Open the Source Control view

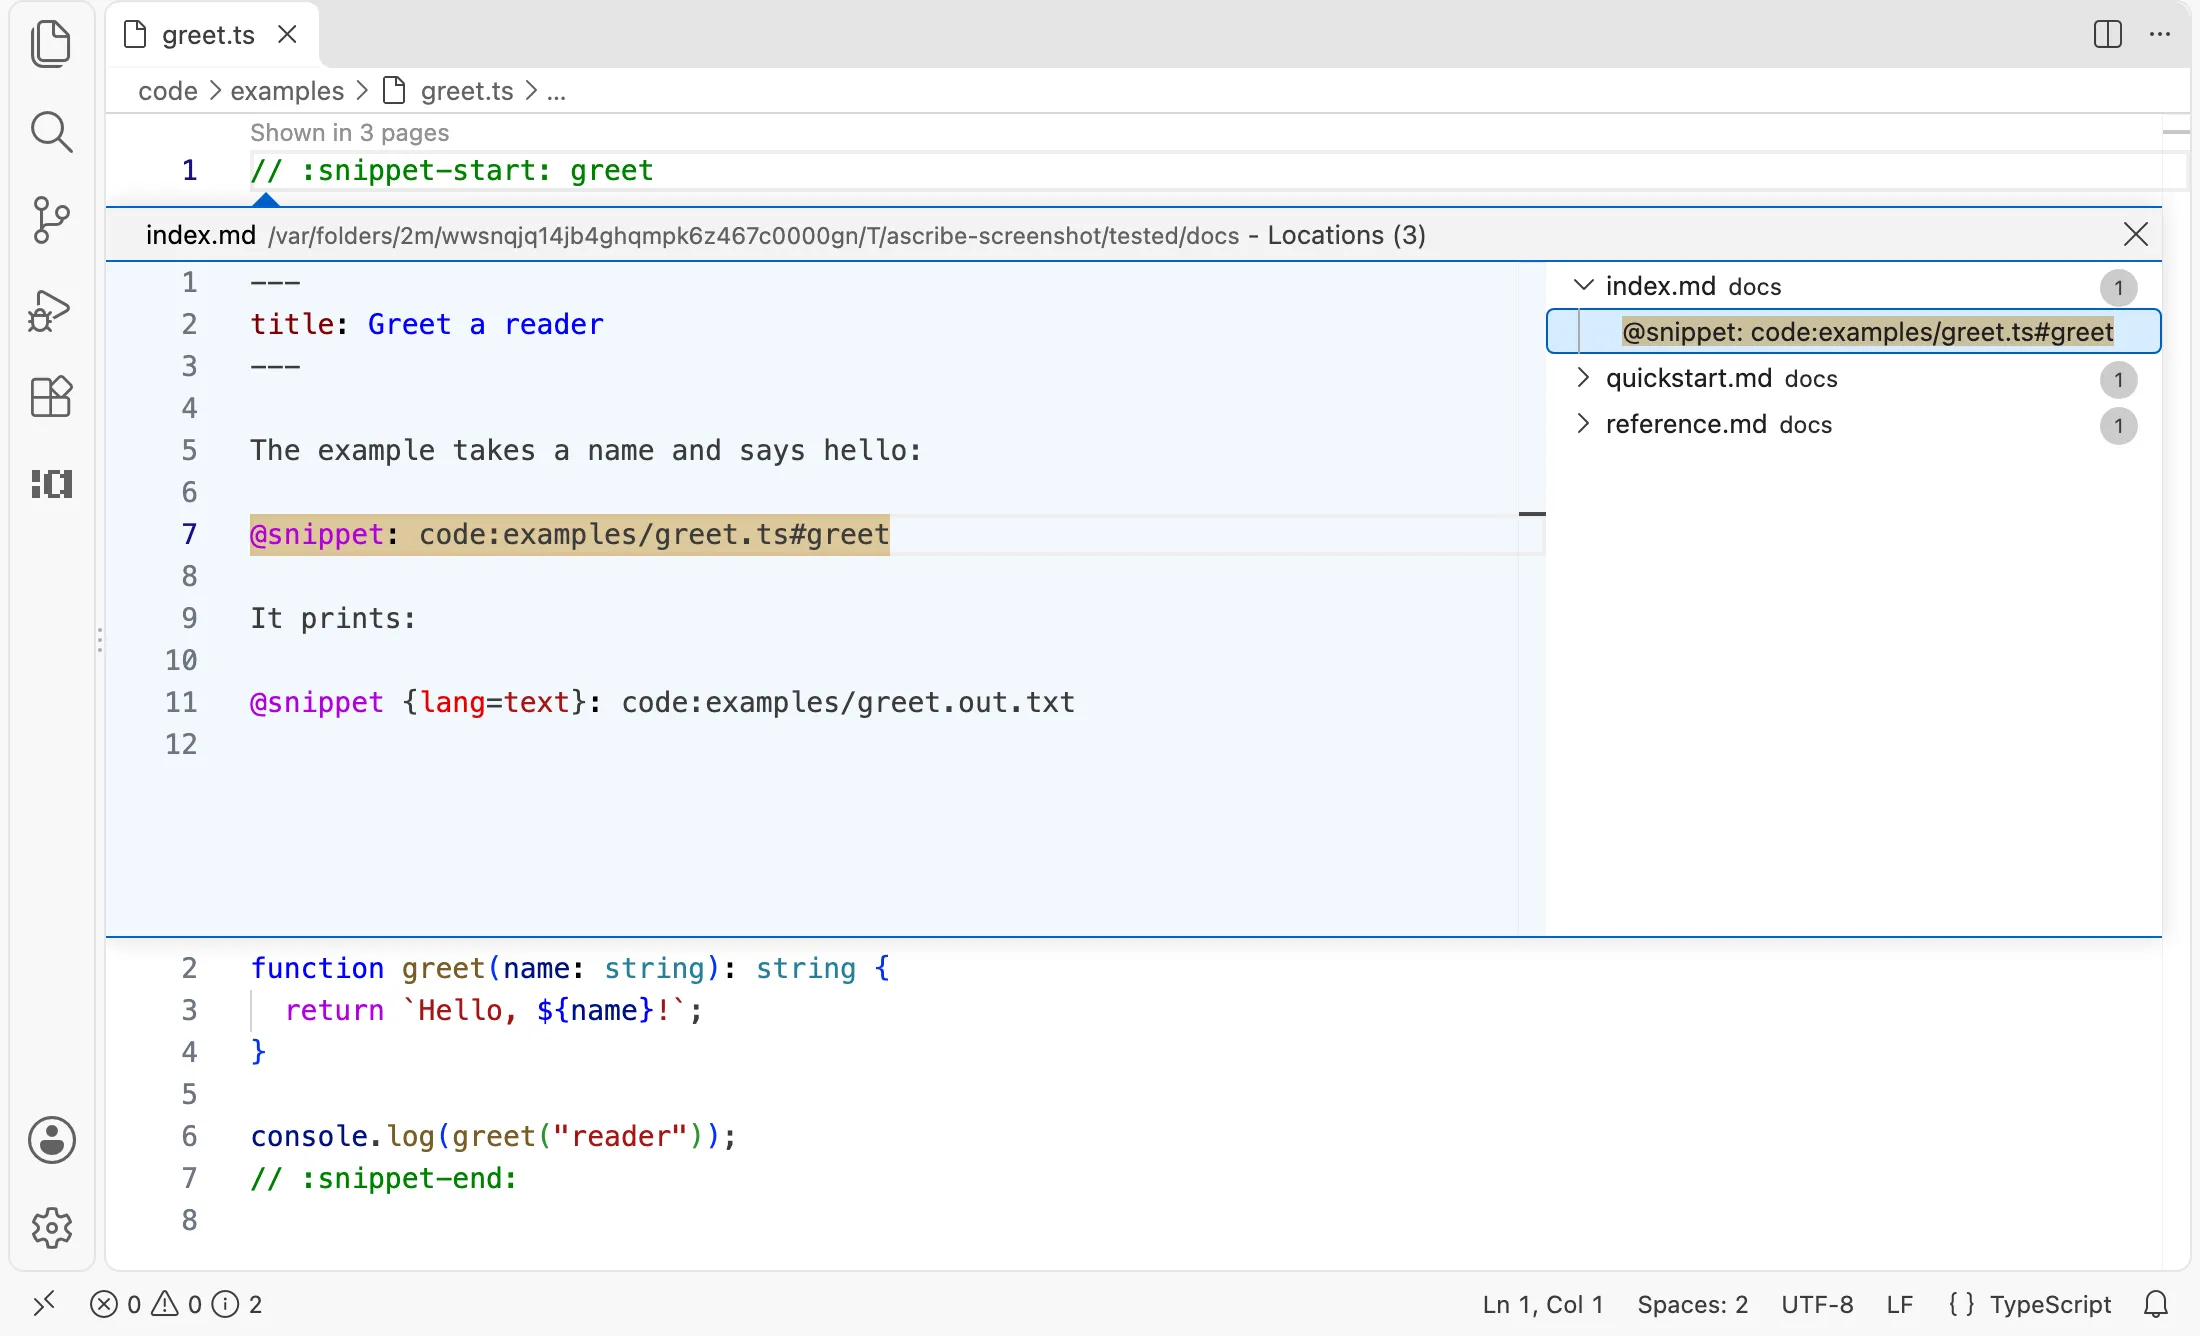(x=51, y=220)
